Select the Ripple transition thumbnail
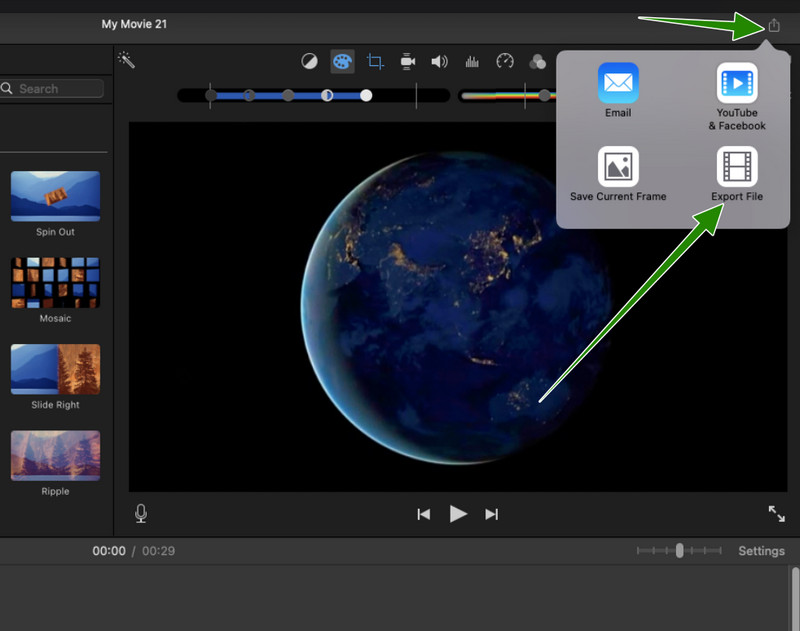Viewport: 800px width, 631px height. click(55, 455)
